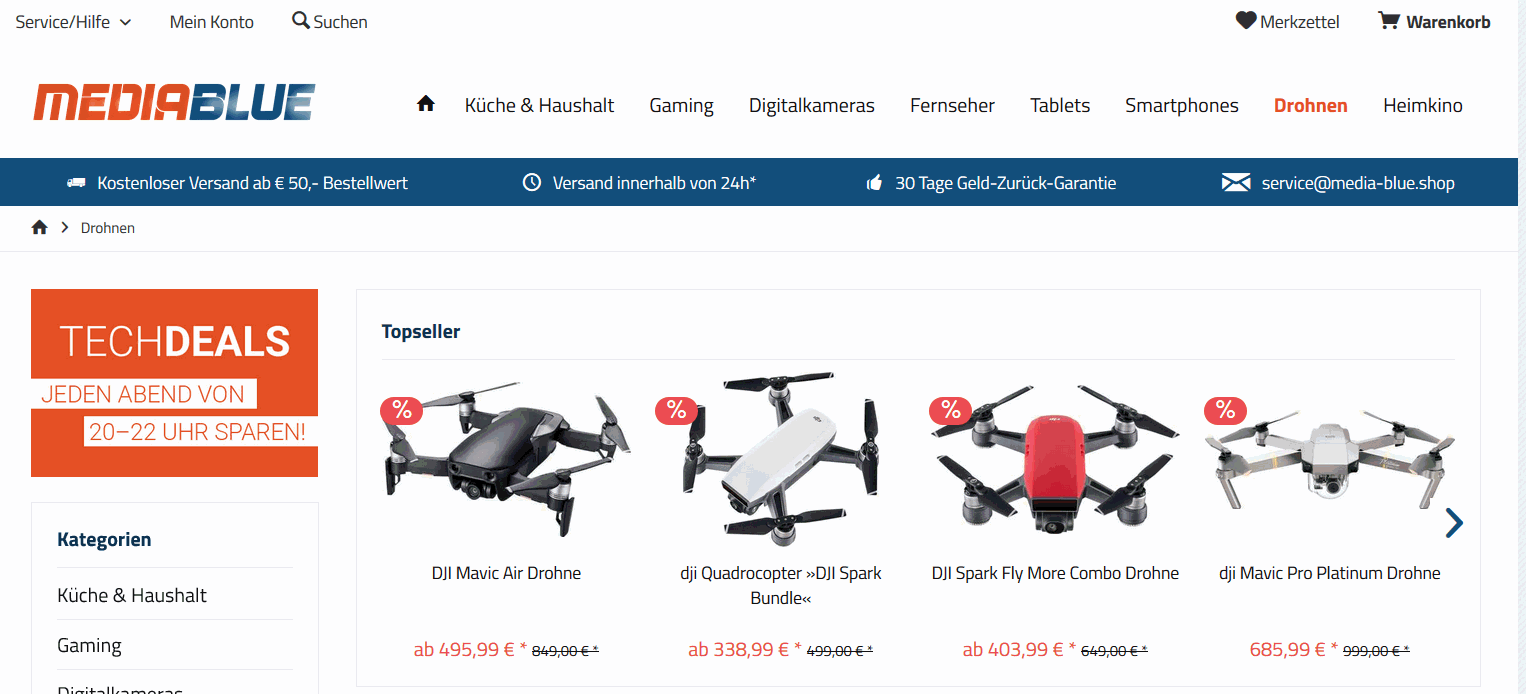This screenshot has height=694, width=1526.
Task: Show next Topseller products with right arrow
Action: (1454, 522)
